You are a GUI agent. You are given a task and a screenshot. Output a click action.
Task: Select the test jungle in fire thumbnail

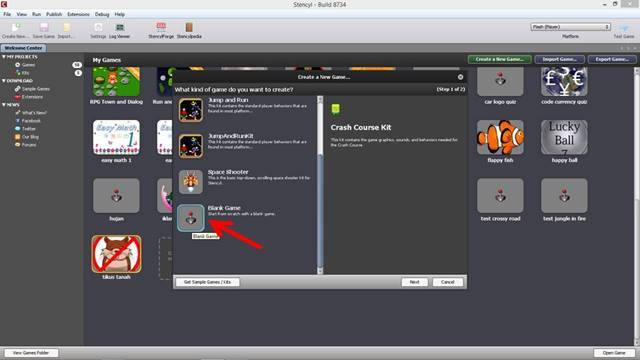coord(564,196)
